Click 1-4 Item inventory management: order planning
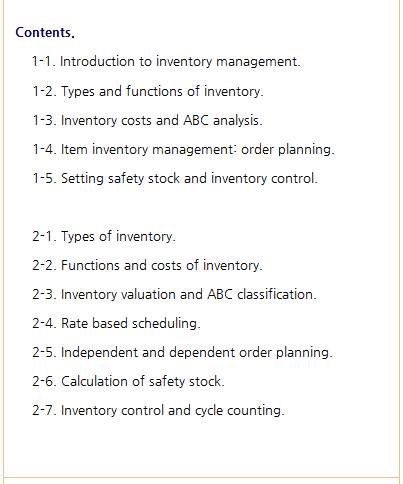Image resolution: width=403 pixels, height=484 pixels. click(183, 150)
